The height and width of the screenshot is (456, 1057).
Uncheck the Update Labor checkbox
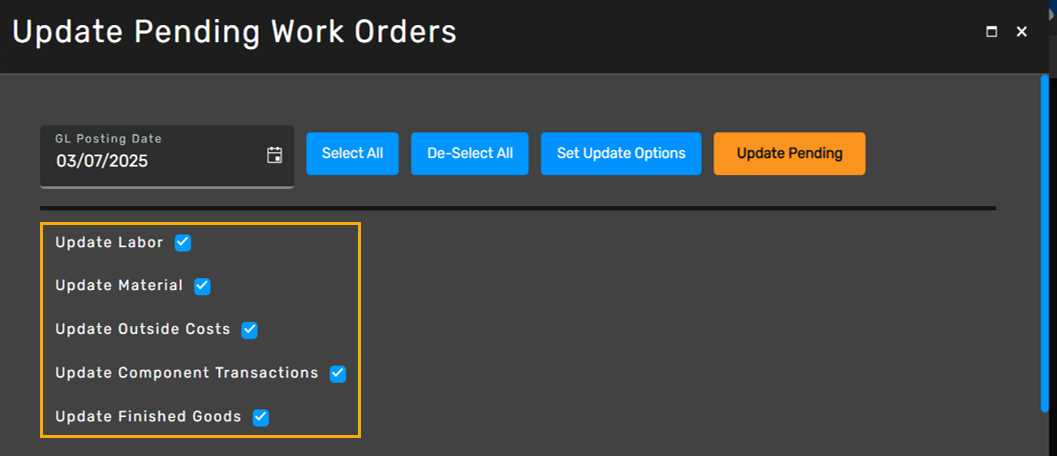click(x=183, y=243)
